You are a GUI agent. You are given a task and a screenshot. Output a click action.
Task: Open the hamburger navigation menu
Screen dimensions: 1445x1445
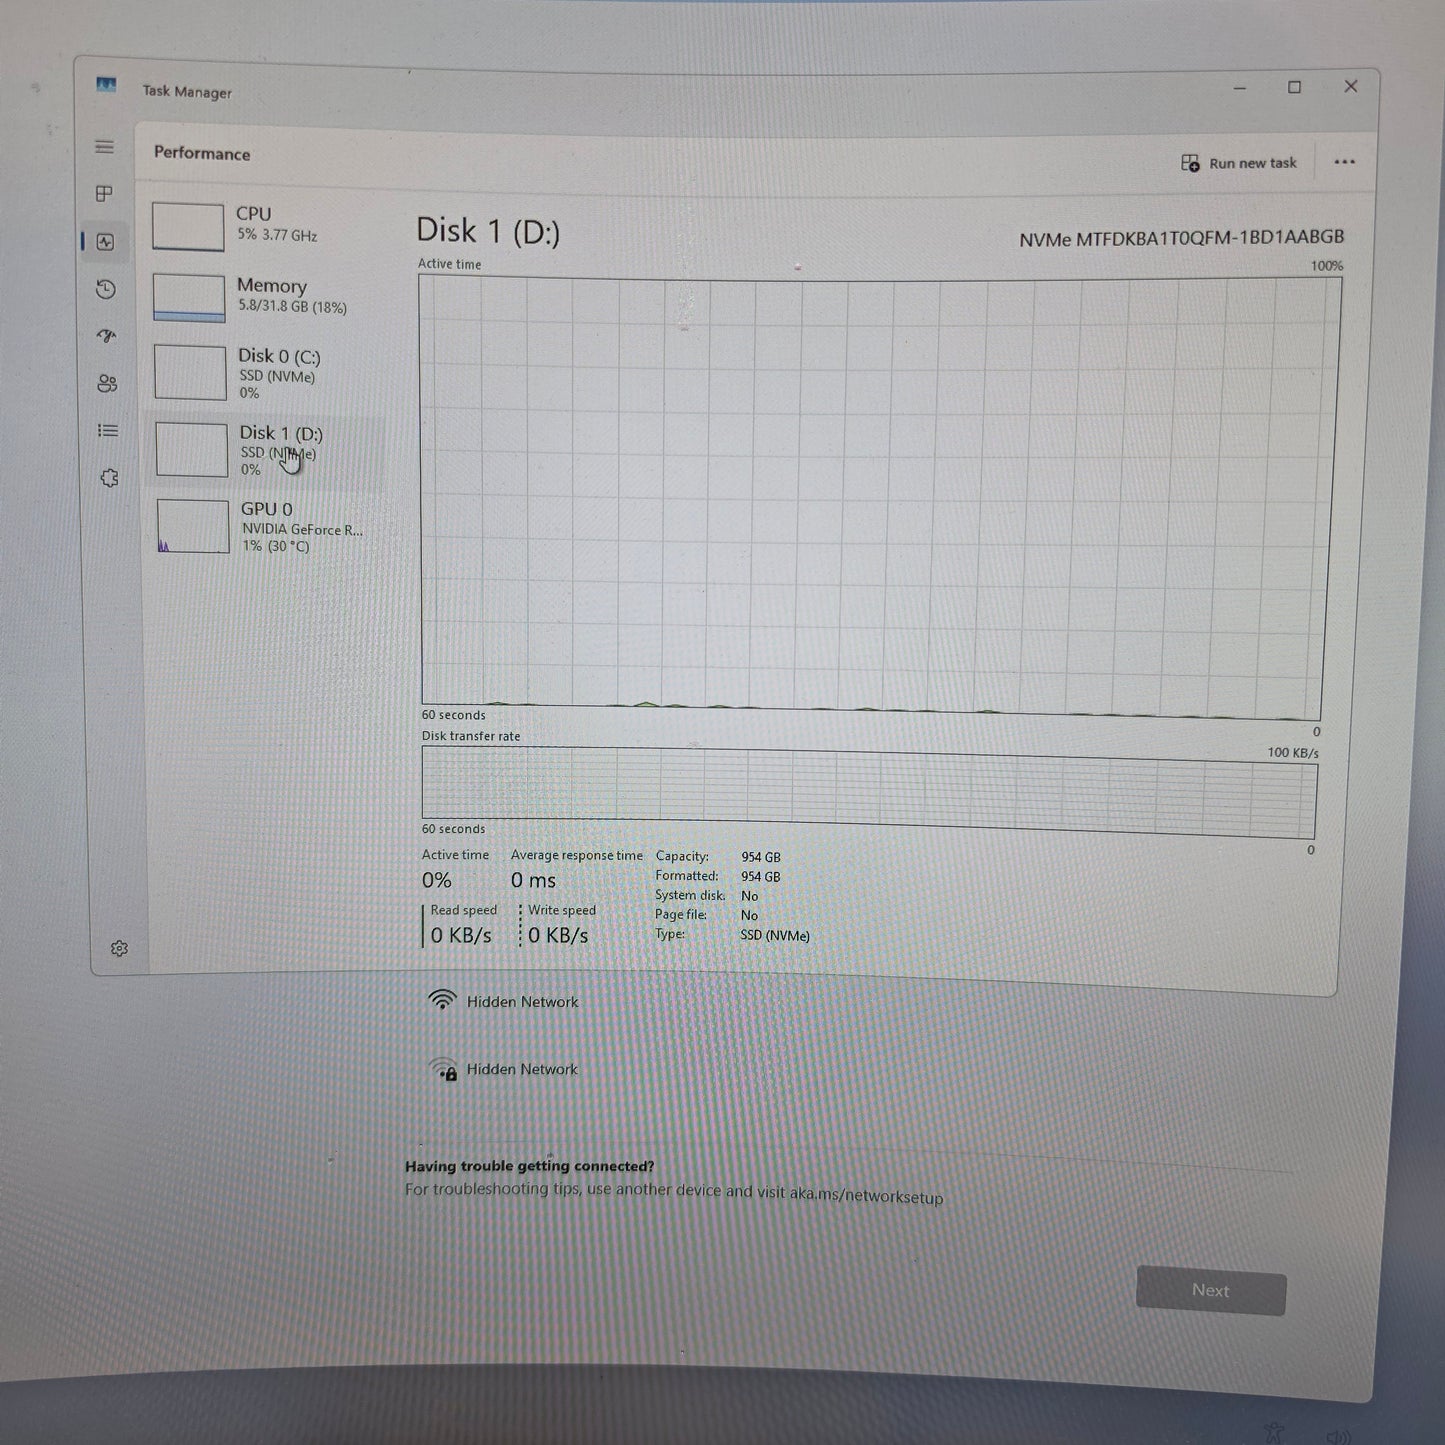coord(104,147)
